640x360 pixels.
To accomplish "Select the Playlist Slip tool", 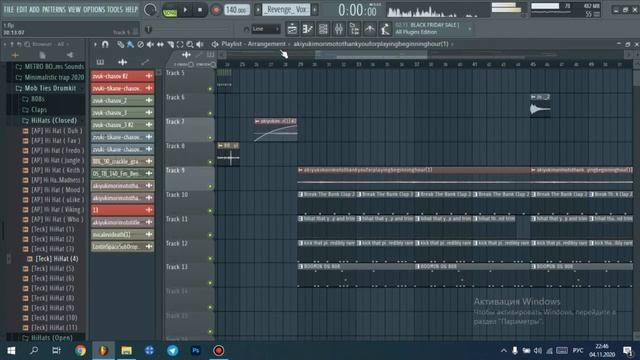I will pyautogui.click(x=160, y=44).
